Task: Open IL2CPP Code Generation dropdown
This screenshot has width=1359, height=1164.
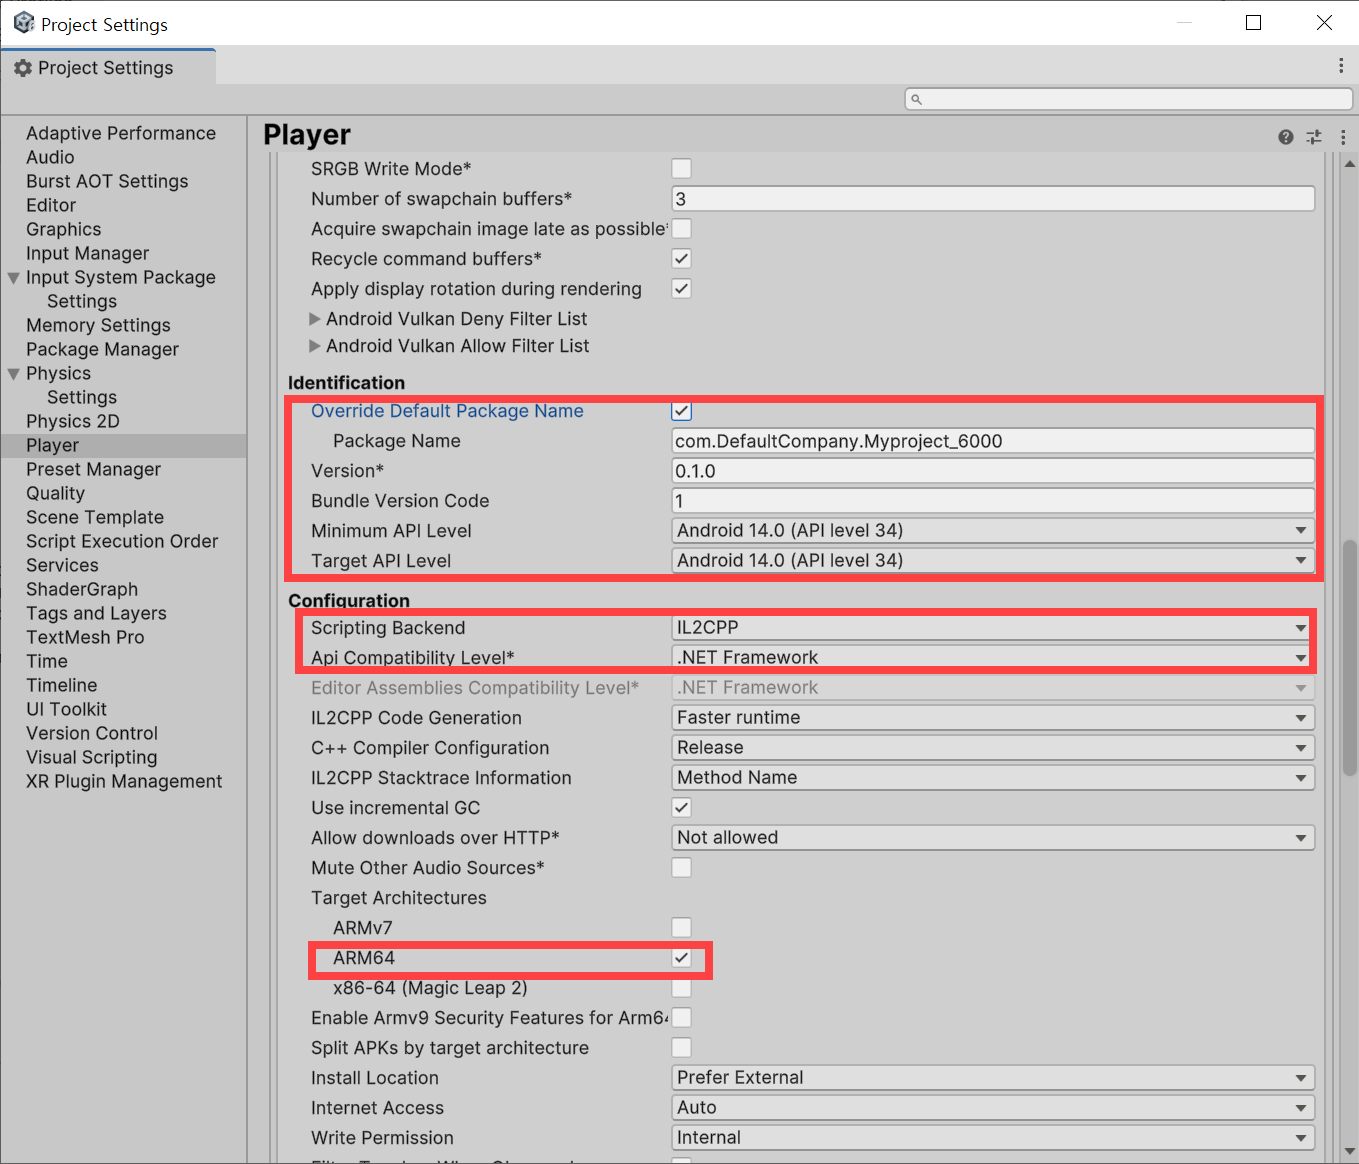Action: pyautogui.click(x=993, y=718)
